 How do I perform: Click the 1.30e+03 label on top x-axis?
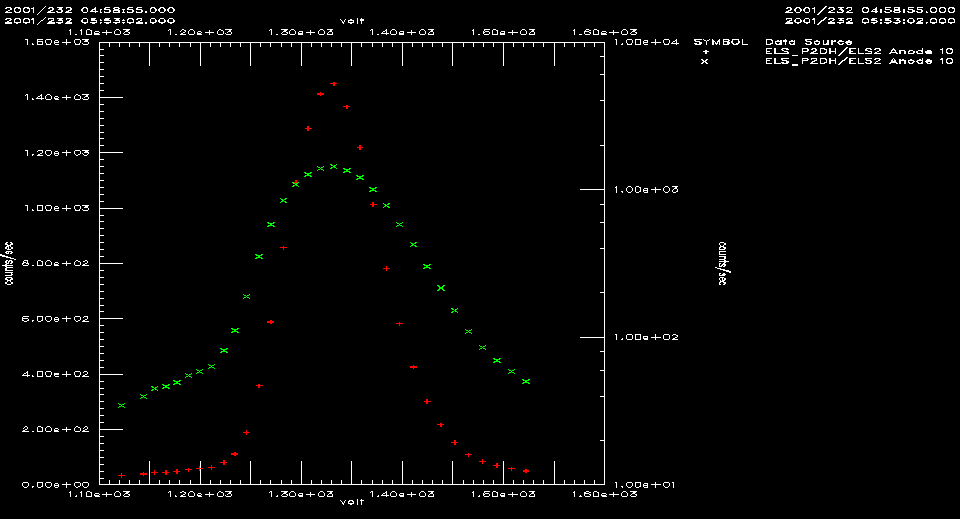(301, 32)
